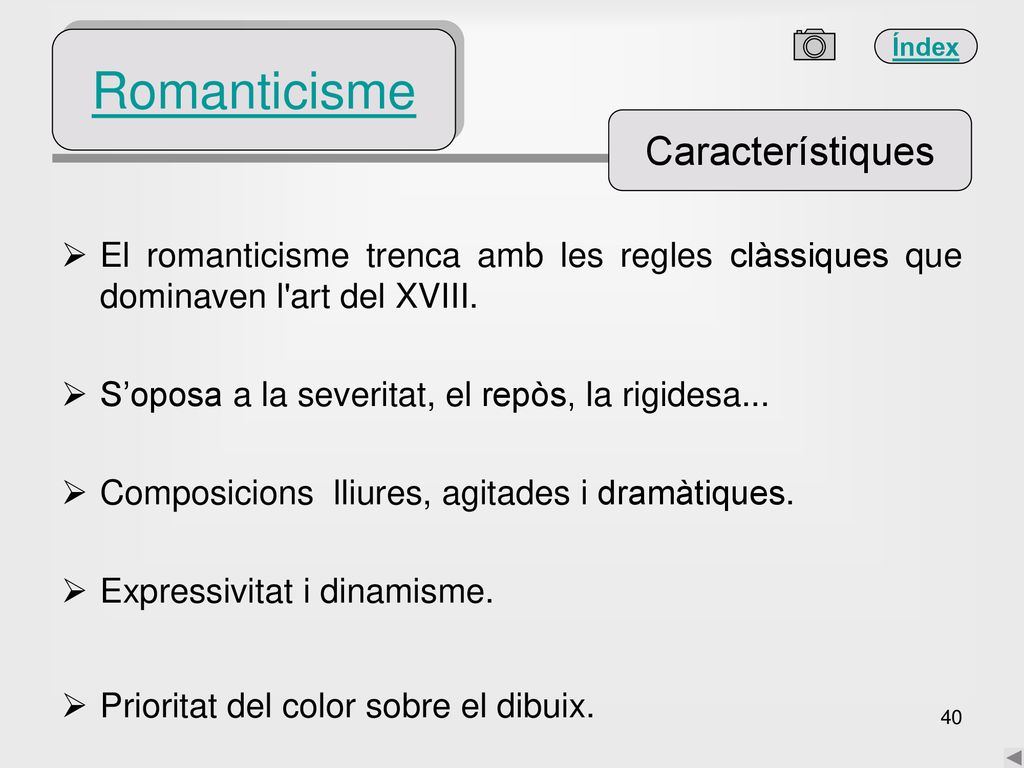This screenshot has height=768, width=1024.
Task: Click the Característiques label box
Action: point(790,150)
